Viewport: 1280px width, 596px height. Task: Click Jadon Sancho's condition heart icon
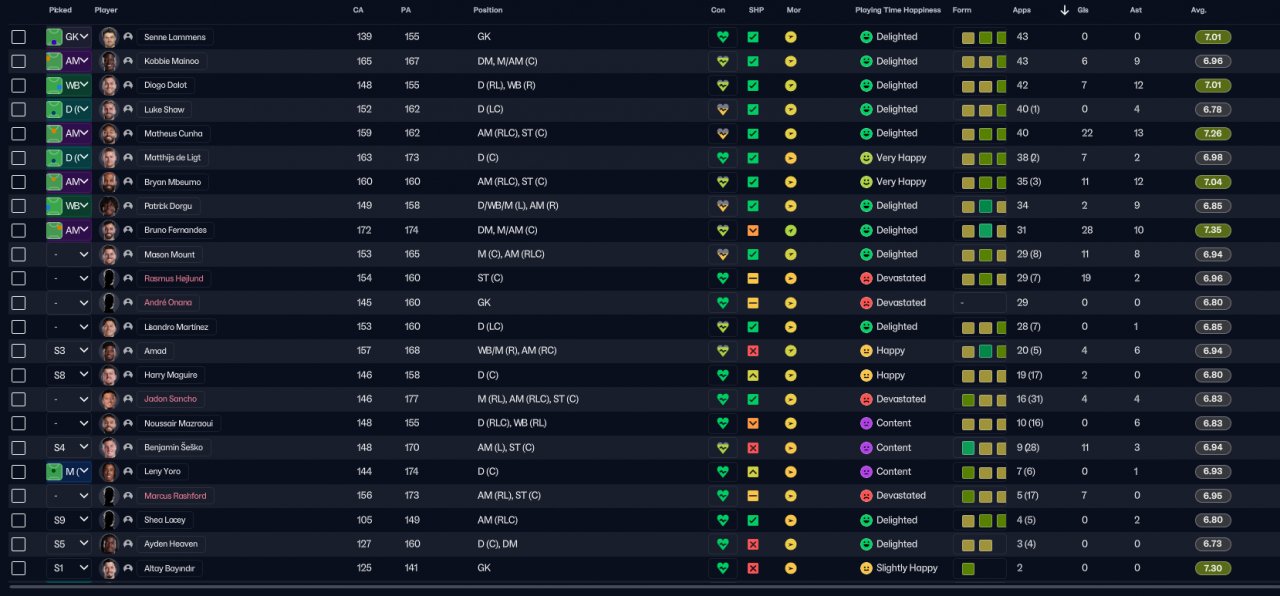click(x=722, y=399)
